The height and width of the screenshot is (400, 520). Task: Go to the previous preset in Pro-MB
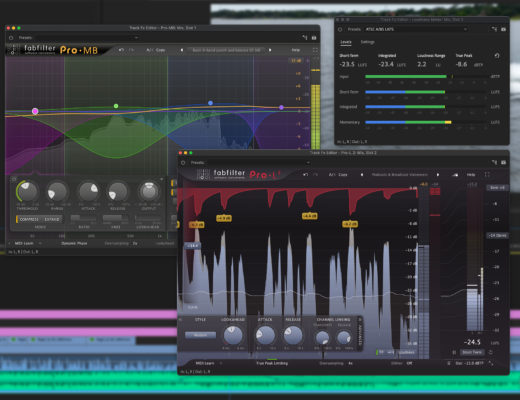tap(182, 50)
